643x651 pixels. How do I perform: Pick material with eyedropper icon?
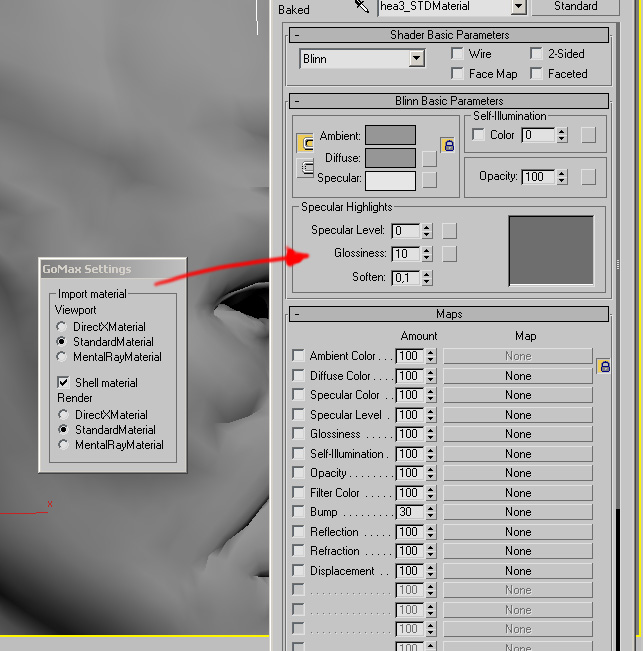362,6
